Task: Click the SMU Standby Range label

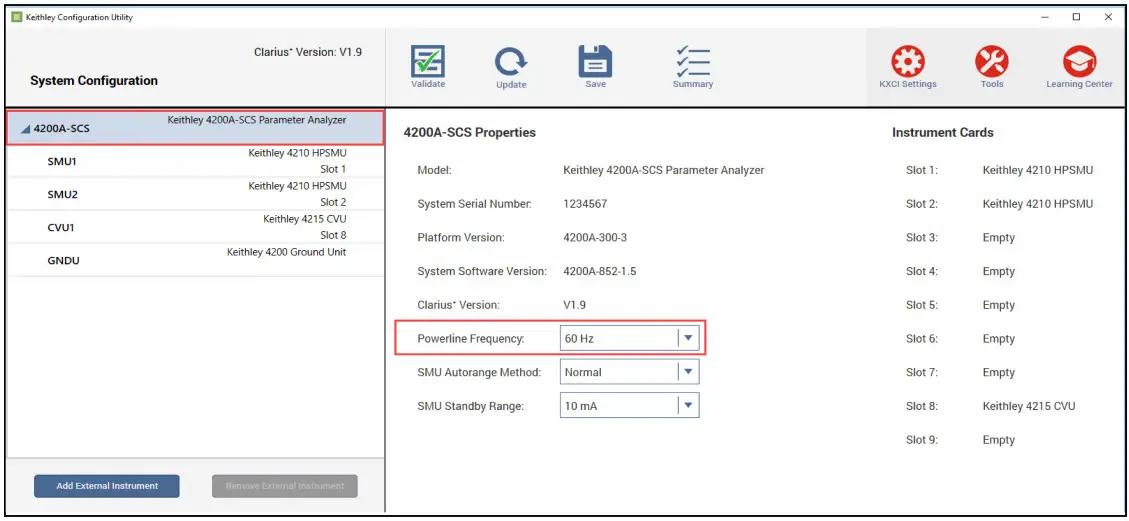Action: click(471, 406)
